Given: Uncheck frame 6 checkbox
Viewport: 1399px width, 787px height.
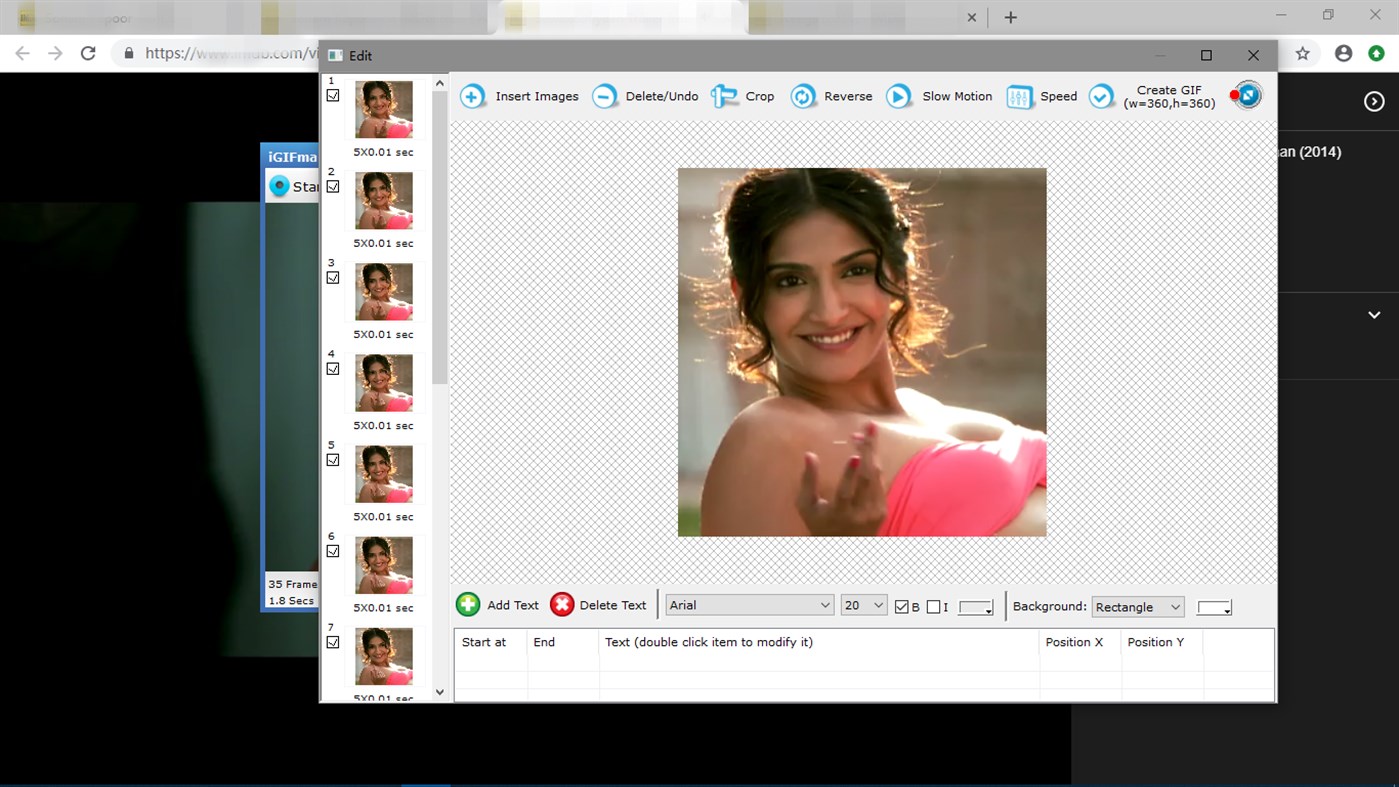Looking at the screenshot, I should (333, 550).
